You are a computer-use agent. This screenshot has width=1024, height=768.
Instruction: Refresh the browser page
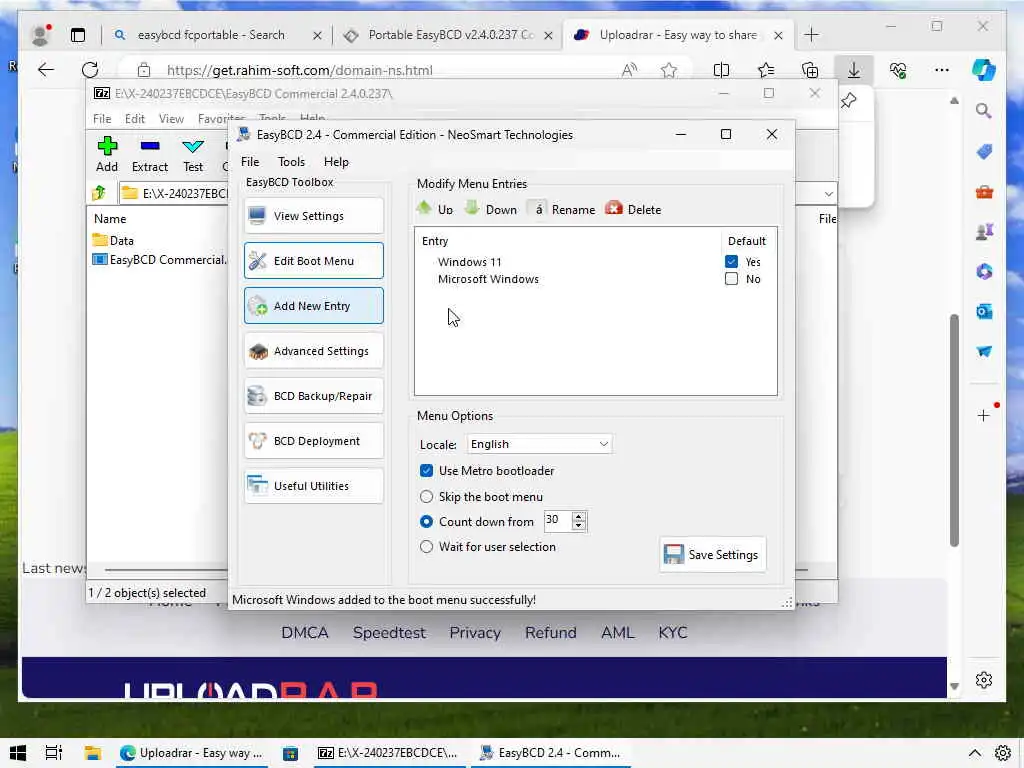coord(90,70)
